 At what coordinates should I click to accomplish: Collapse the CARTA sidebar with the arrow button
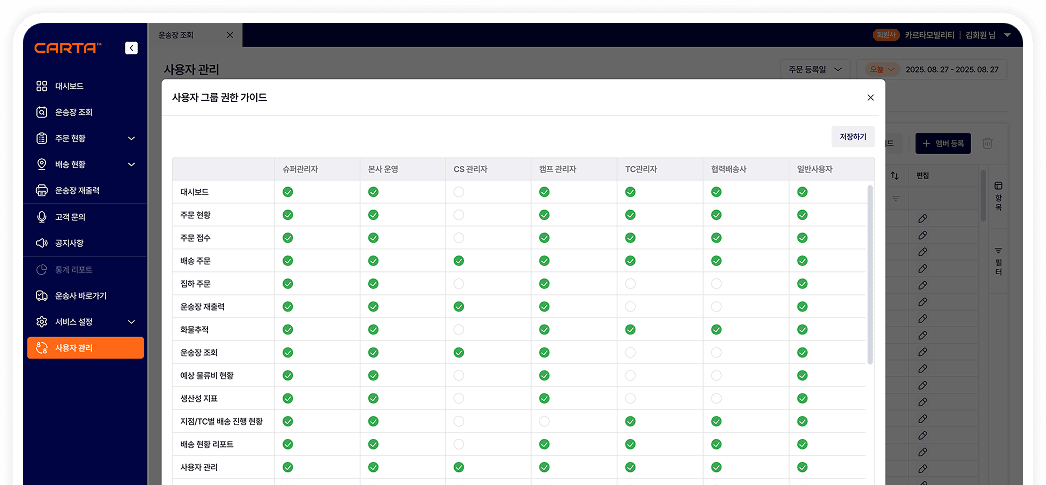tap(131, 48)
